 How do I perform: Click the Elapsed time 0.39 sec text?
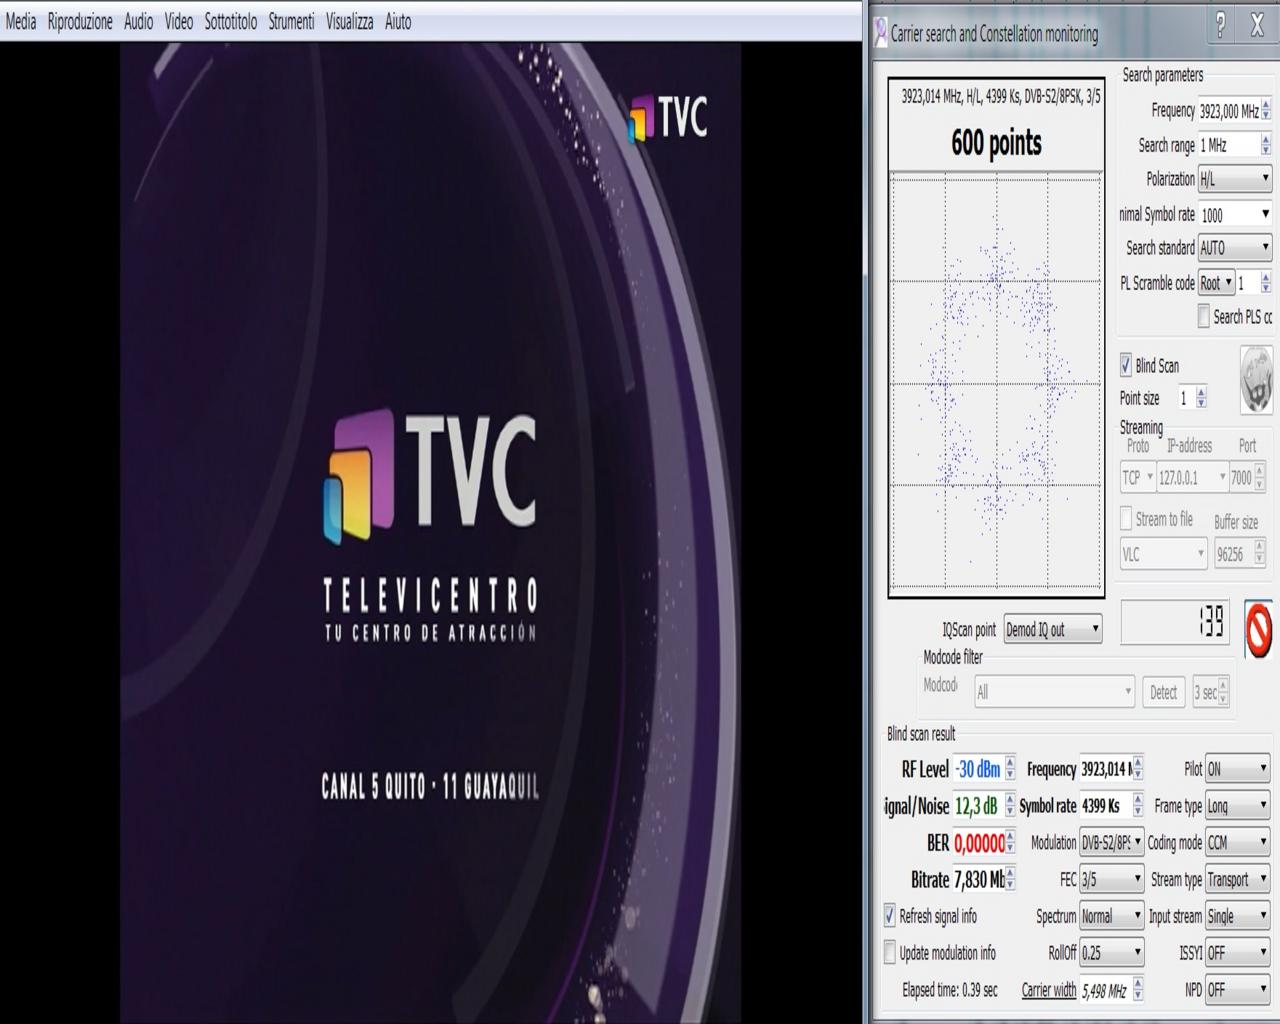[950, 990]
